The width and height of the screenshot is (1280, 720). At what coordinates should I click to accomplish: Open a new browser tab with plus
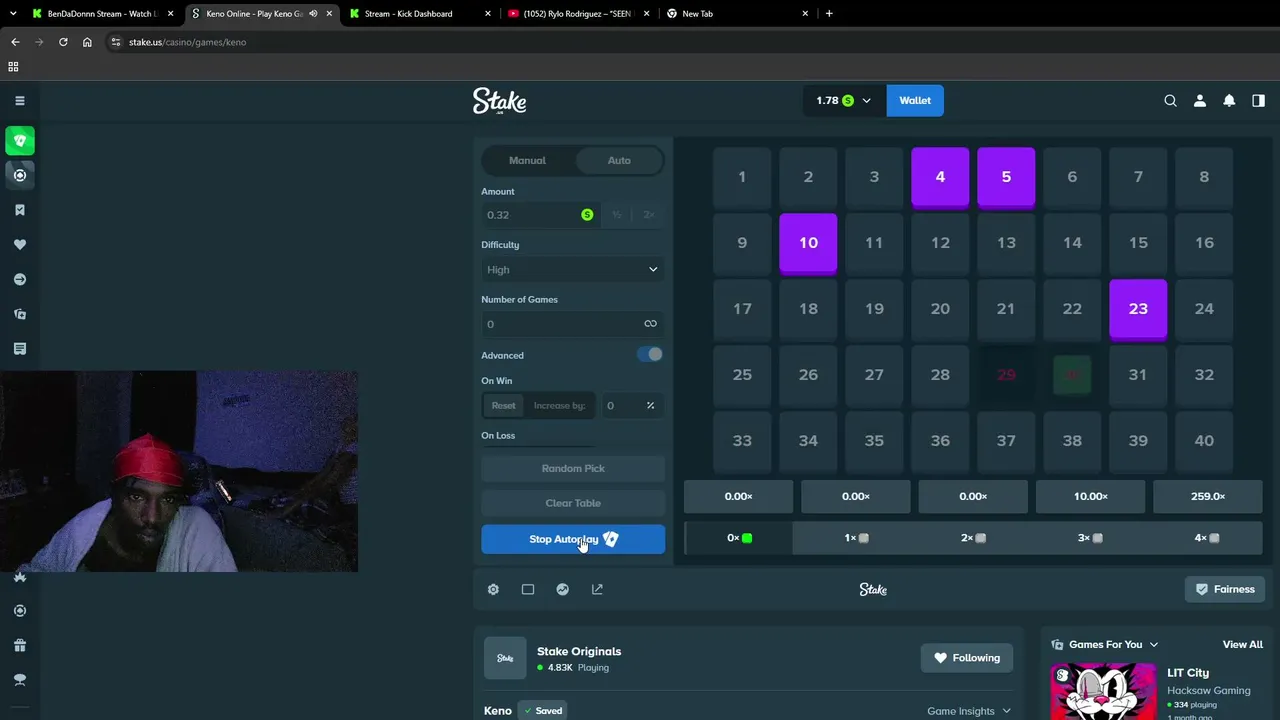click(x=829, y=14)
